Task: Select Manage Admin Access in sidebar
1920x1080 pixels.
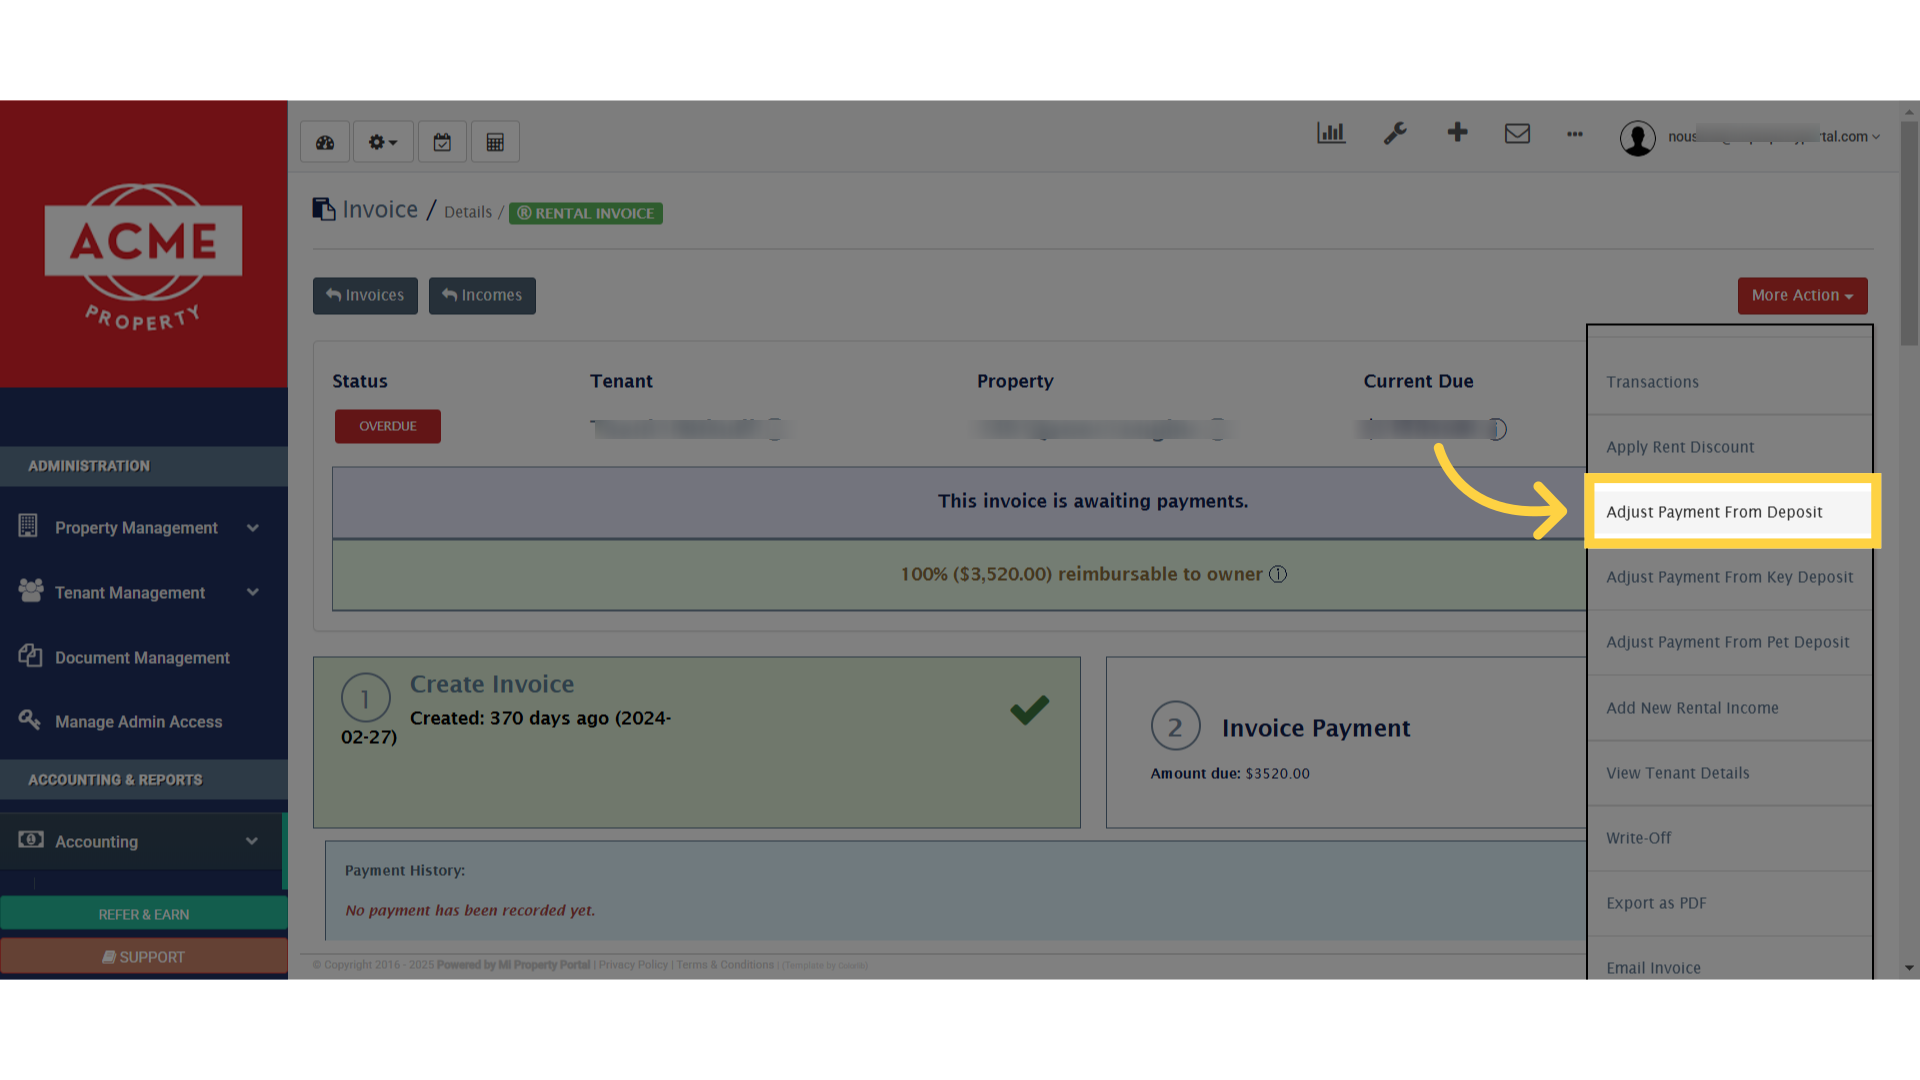Action: tap(138, 721)
